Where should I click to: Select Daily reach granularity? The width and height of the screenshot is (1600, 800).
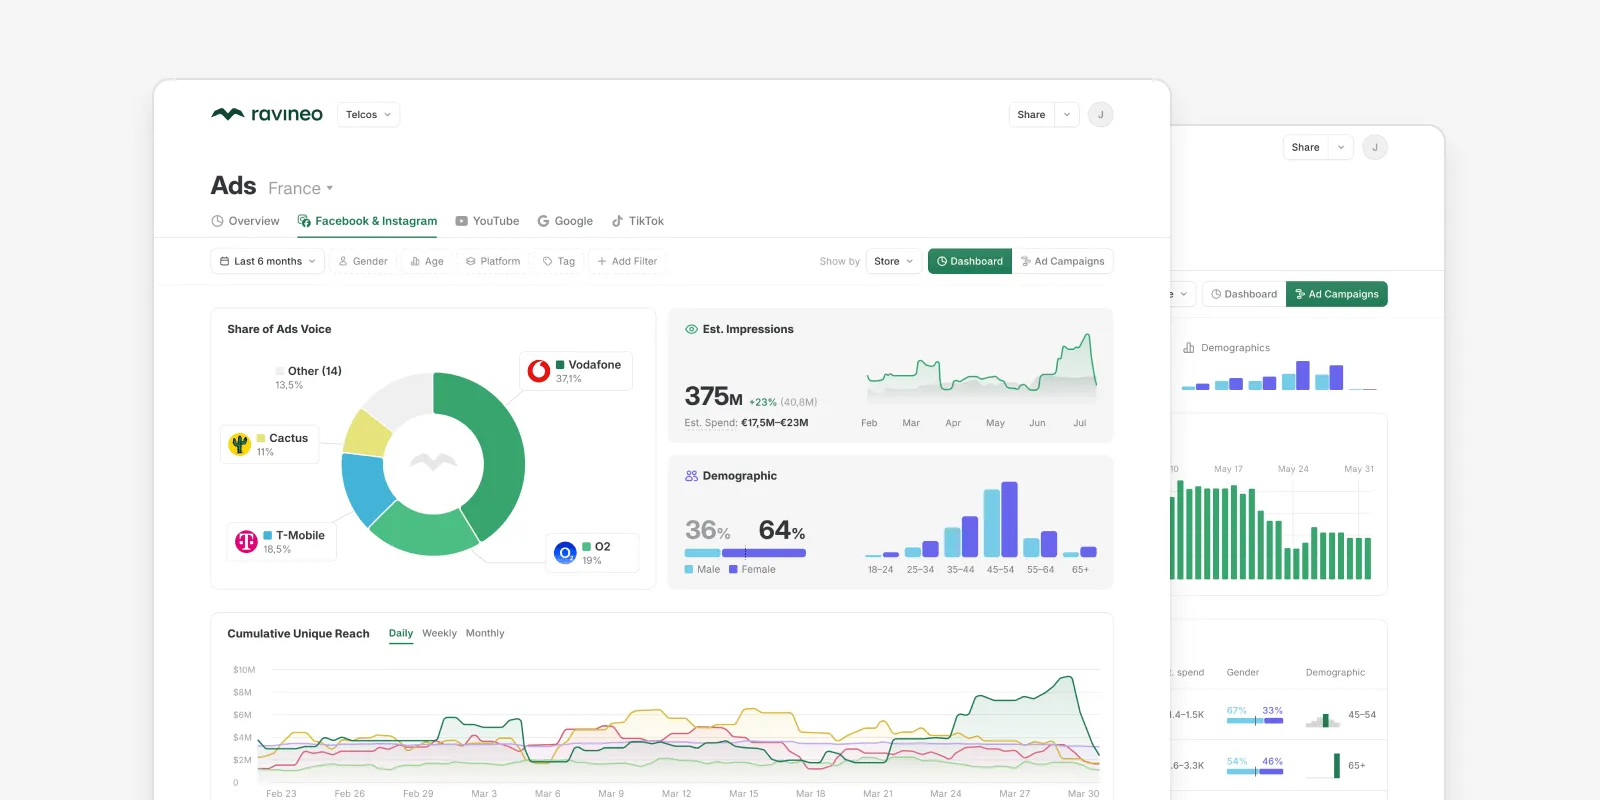coord(401,633)
